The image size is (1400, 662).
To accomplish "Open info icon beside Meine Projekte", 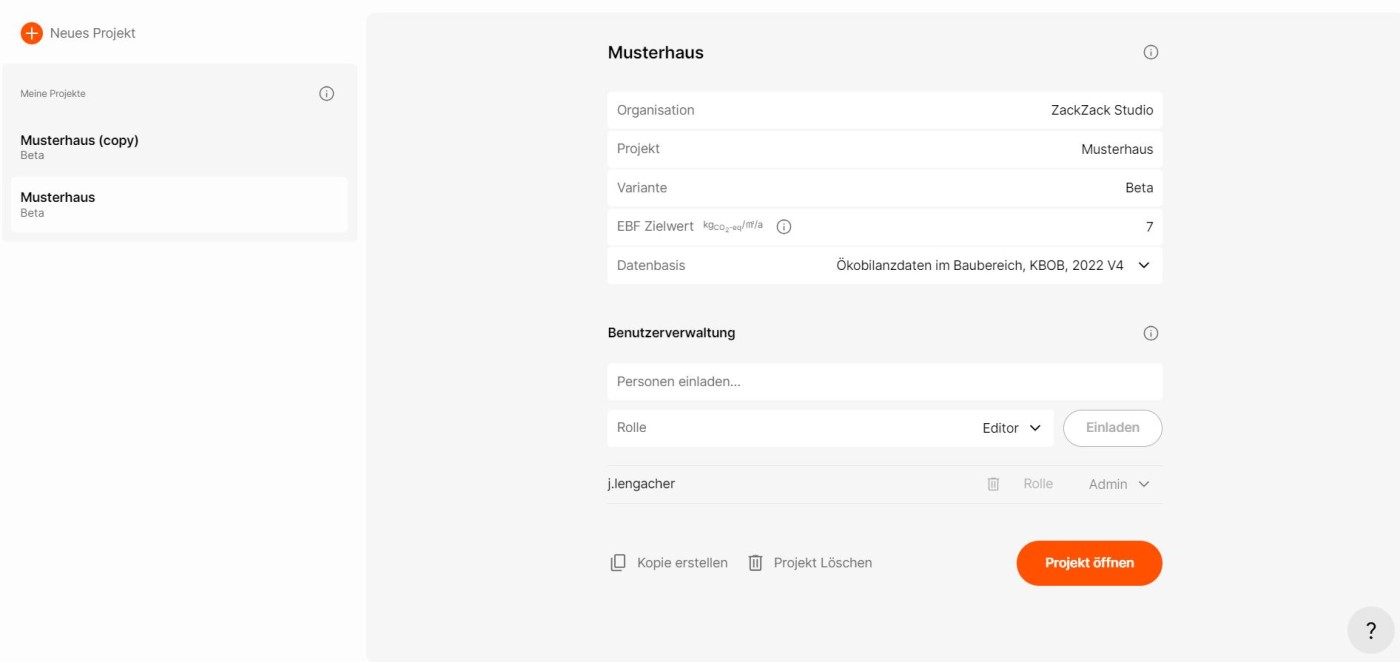I will [x=326, y=93].
